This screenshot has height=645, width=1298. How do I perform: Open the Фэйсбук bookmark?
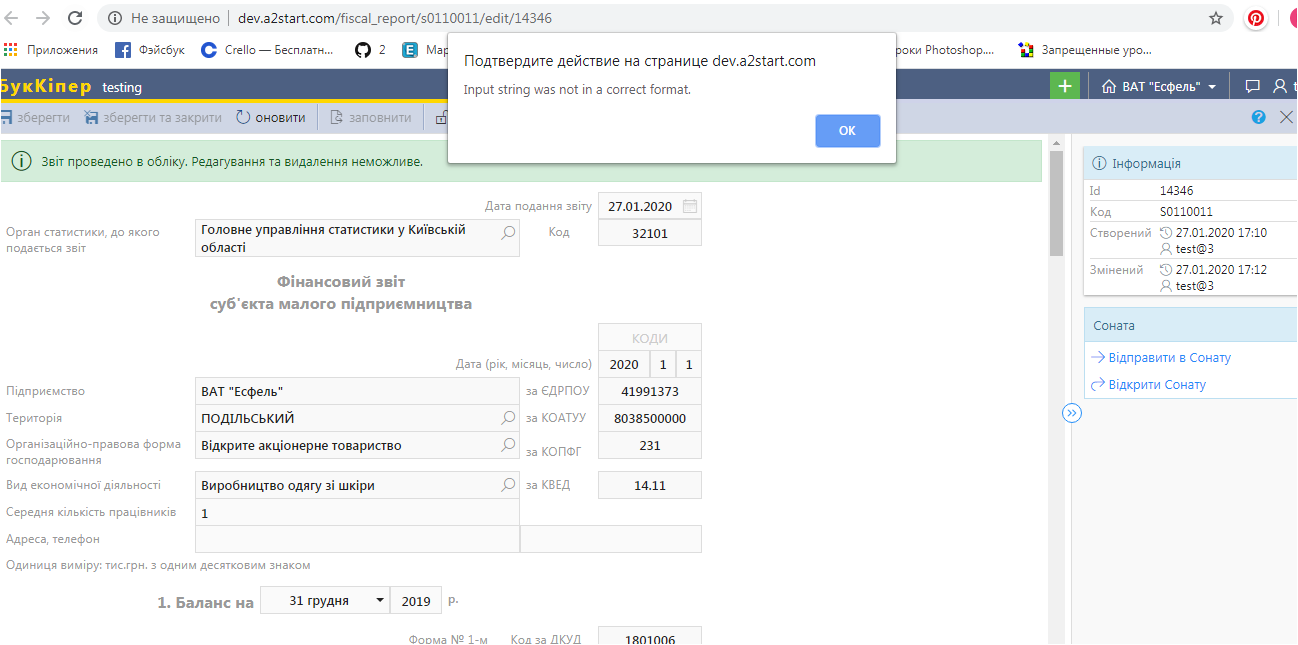(x=150, y=49)
